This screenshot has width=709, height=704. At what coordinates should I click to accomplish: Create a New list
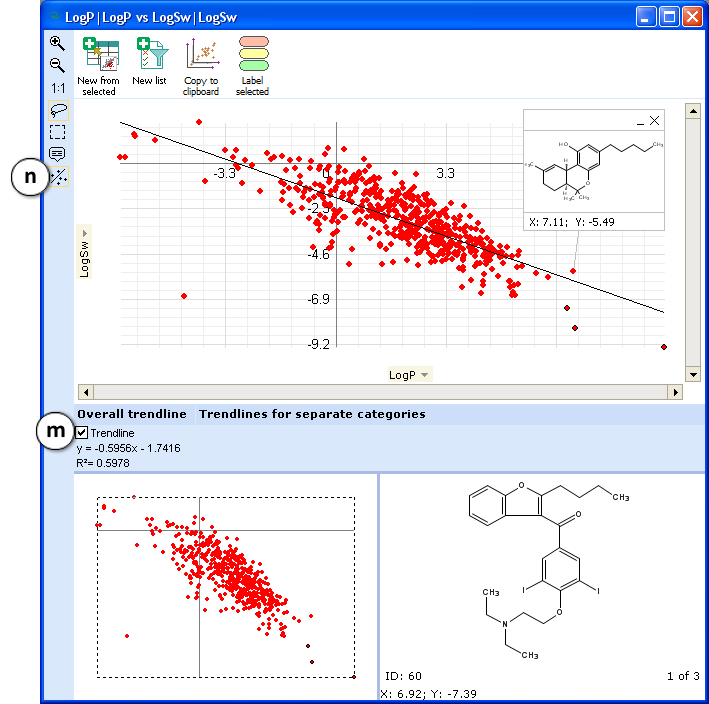[x=150, y=62]
